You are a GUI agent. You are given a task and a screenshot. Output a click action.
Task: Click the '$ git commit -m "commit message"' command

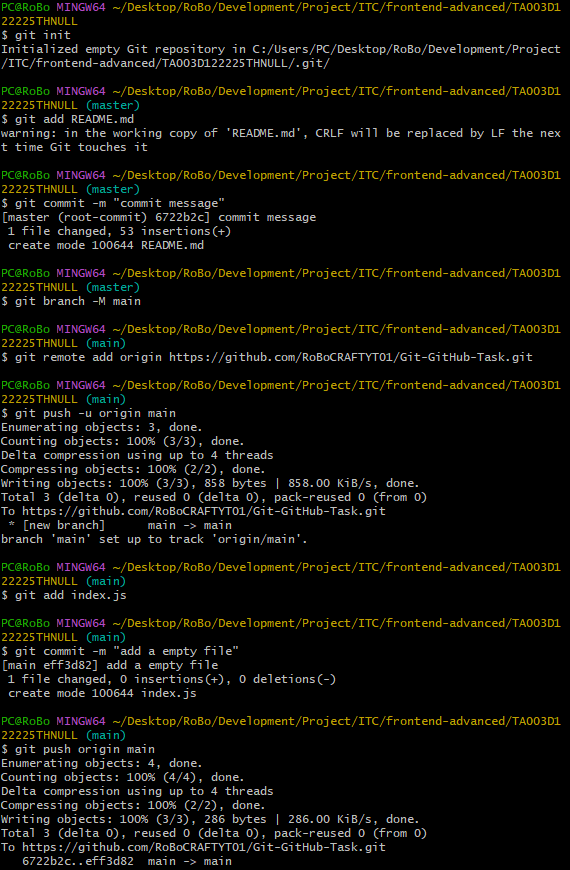point(113,203)
